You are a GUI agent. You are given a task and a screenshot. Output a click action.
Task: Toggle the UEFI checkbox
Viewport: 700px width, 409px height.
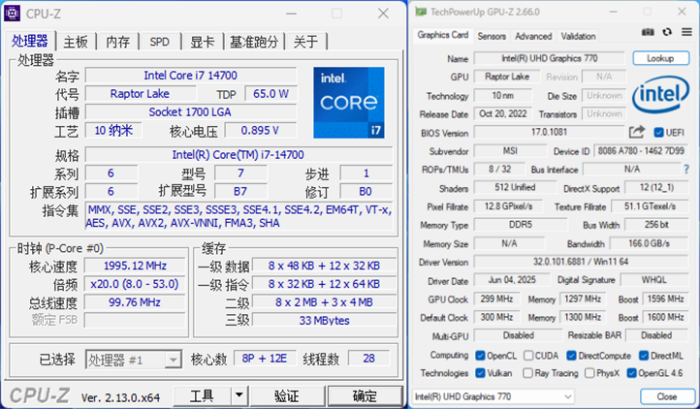click(658, 133)
